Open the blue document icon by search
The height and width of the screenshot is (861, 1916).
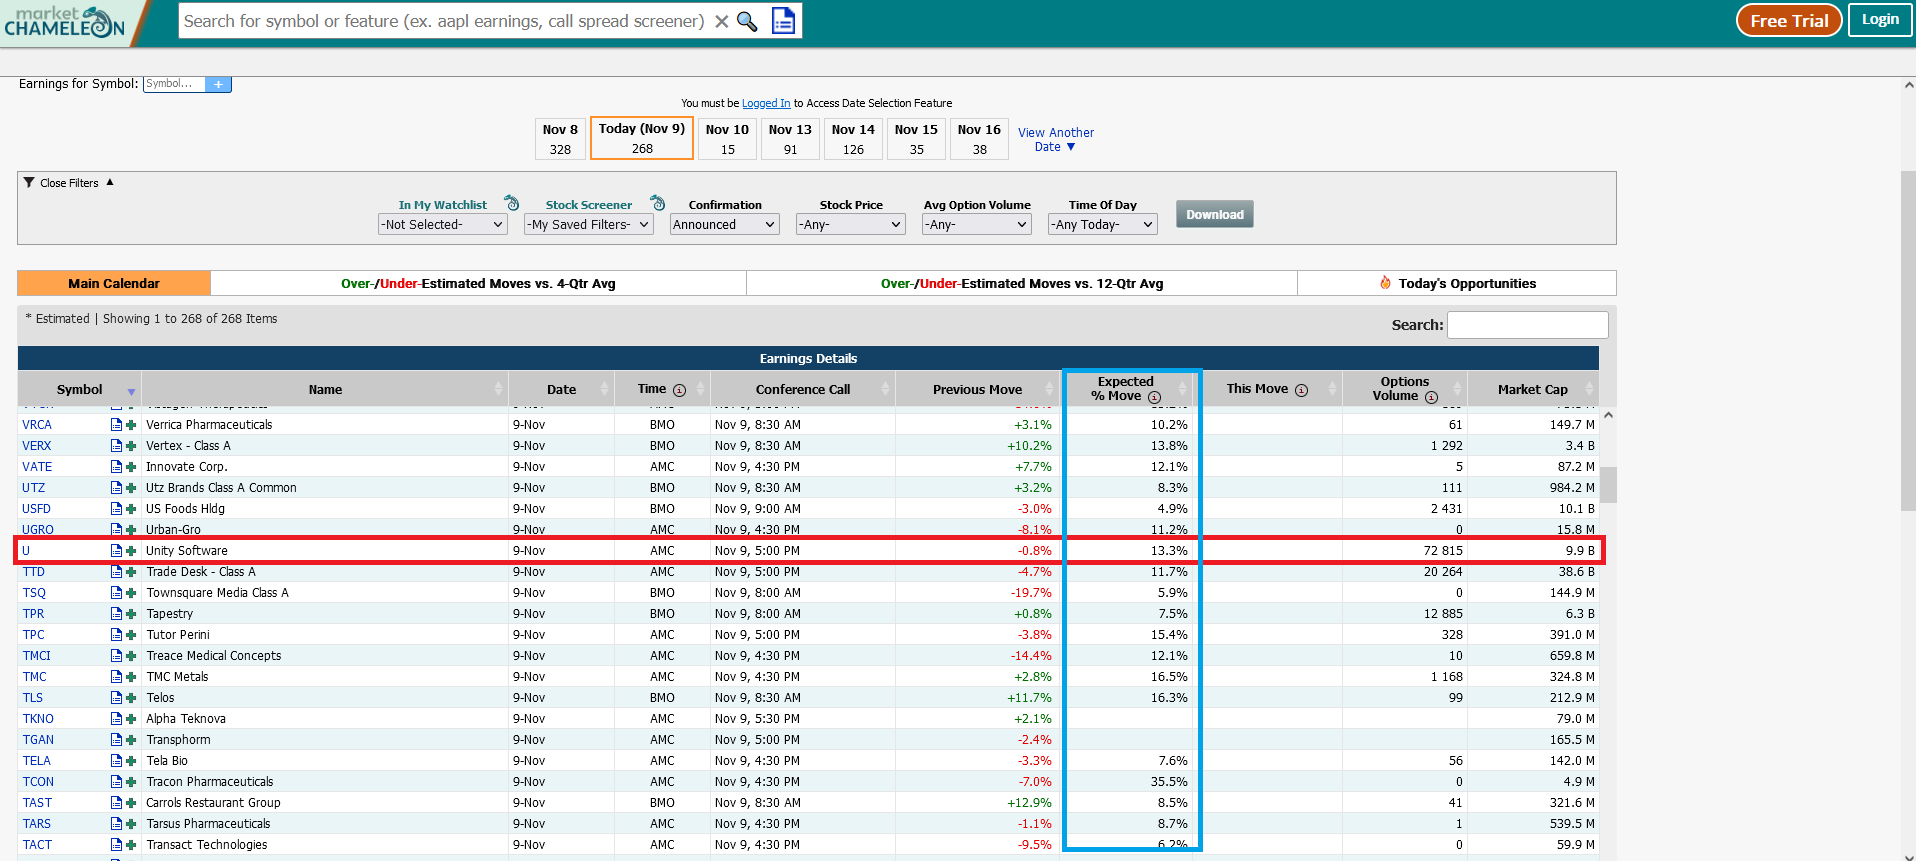tap(783, 21)
